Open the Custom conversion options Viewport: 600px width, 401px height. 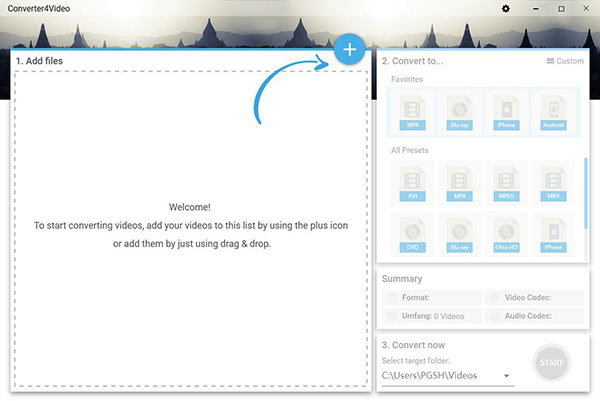click(x=565, y=61)
